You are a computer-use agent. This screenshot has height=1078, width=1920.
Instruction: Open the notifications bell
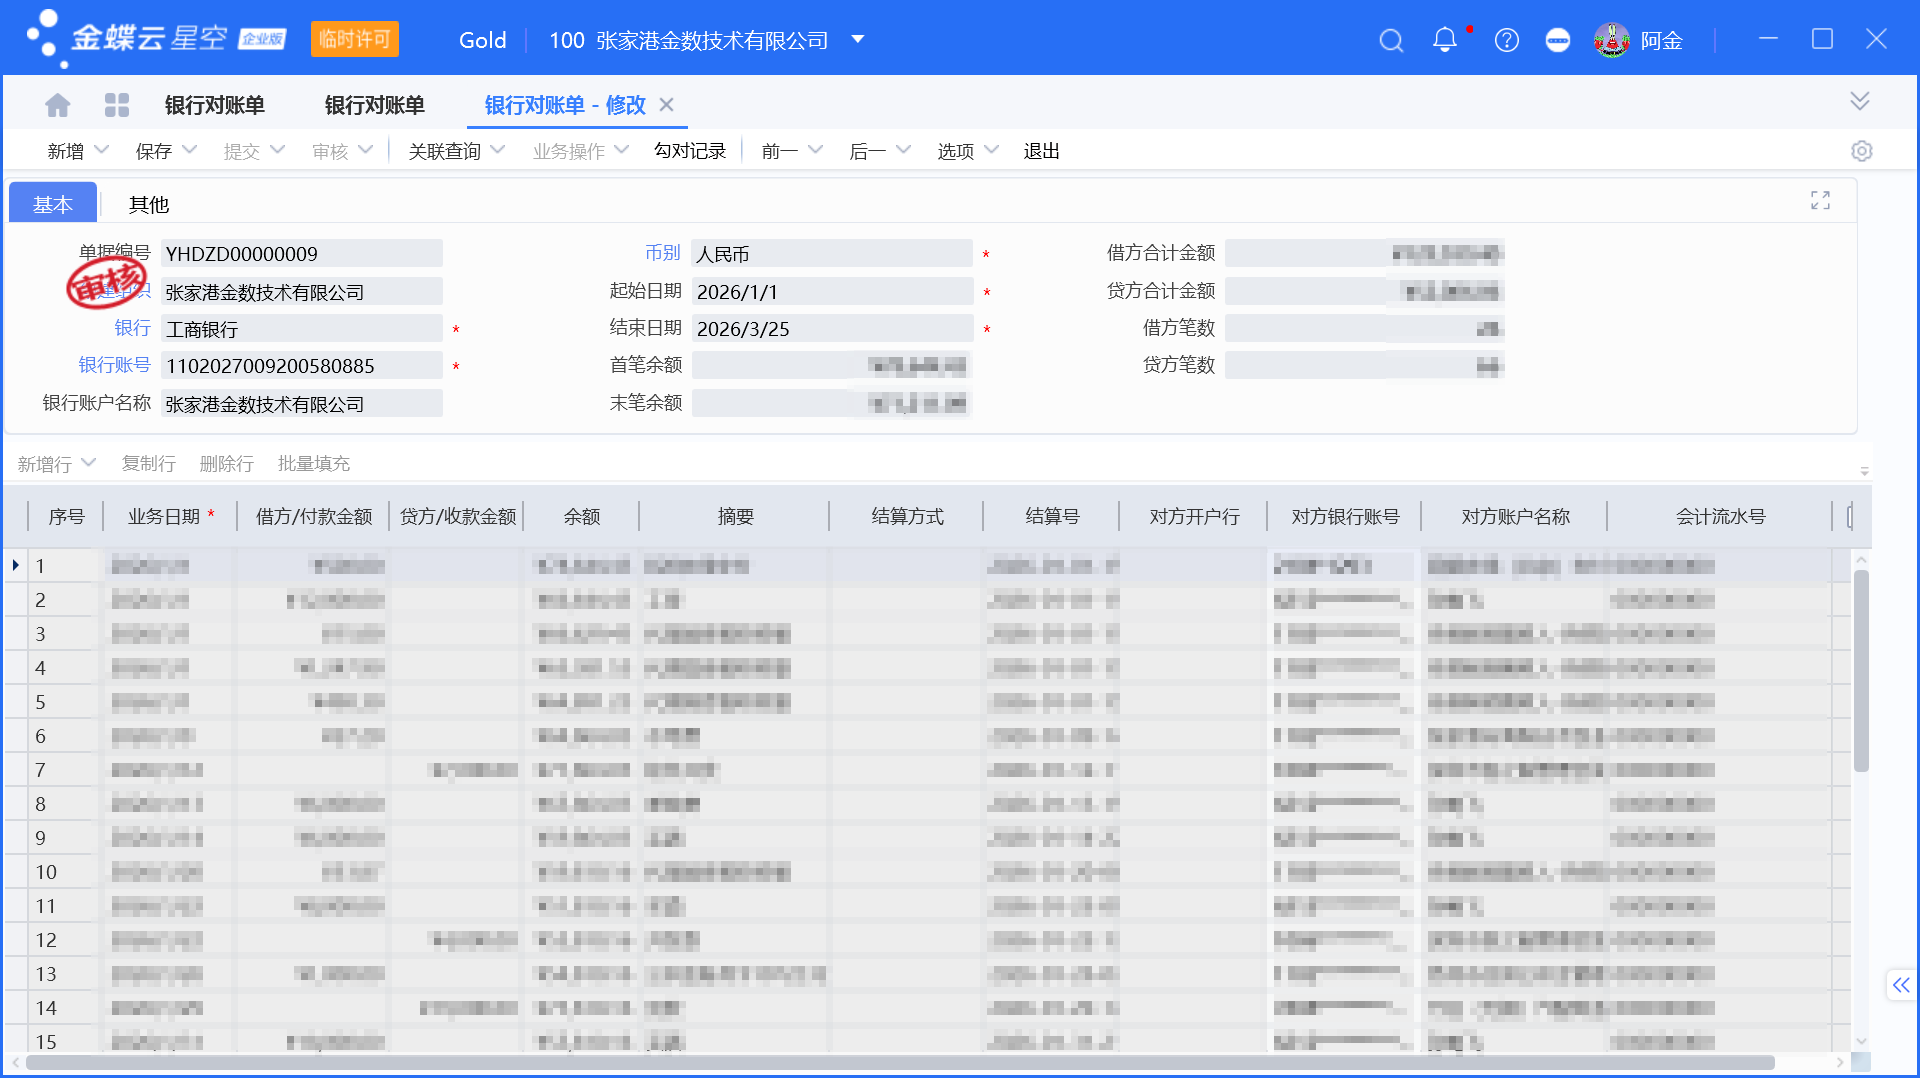coord(1444,40)
